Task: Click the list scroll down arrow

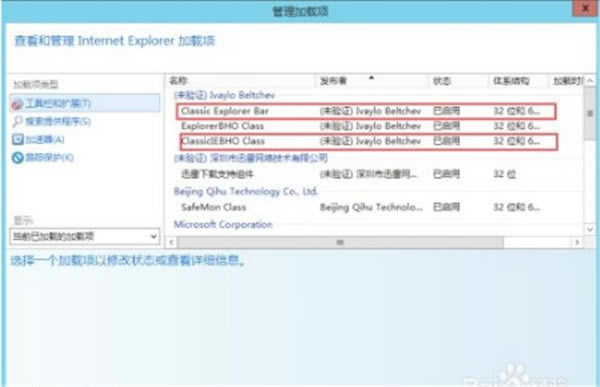Action: (590, 229)
